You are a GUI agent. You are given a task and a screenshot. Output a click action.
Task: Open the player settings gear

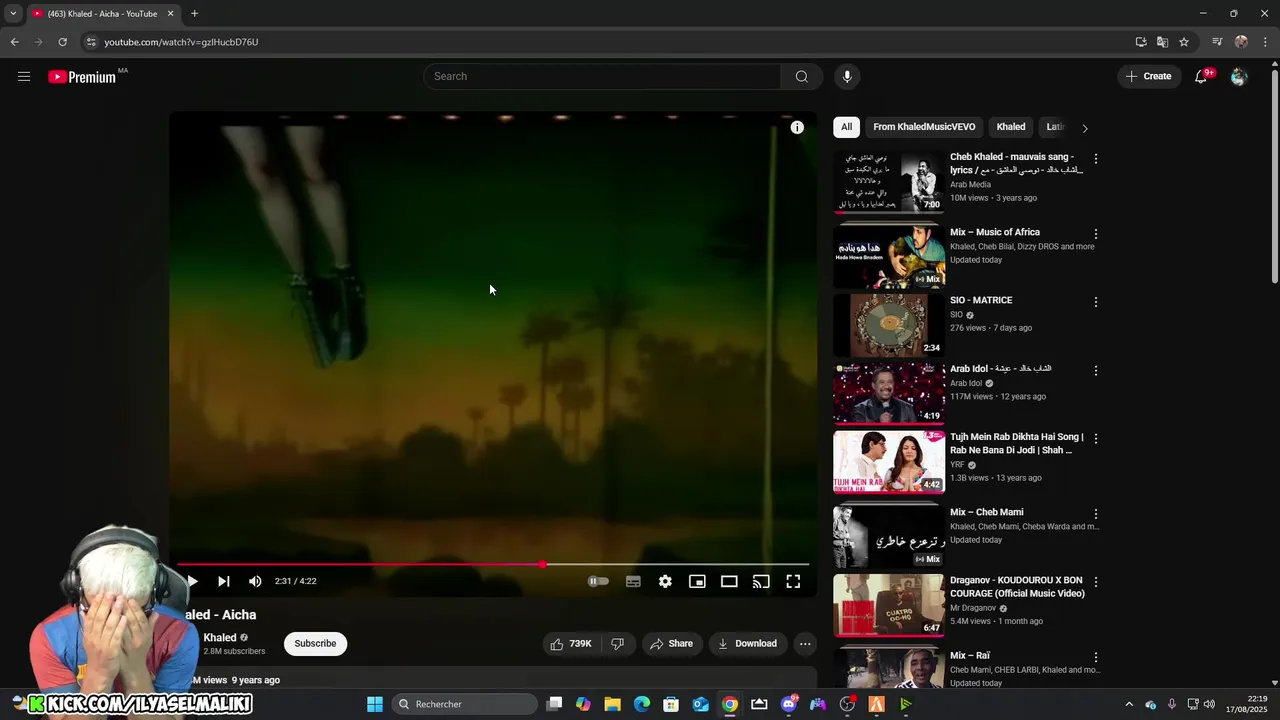(665, 581)
